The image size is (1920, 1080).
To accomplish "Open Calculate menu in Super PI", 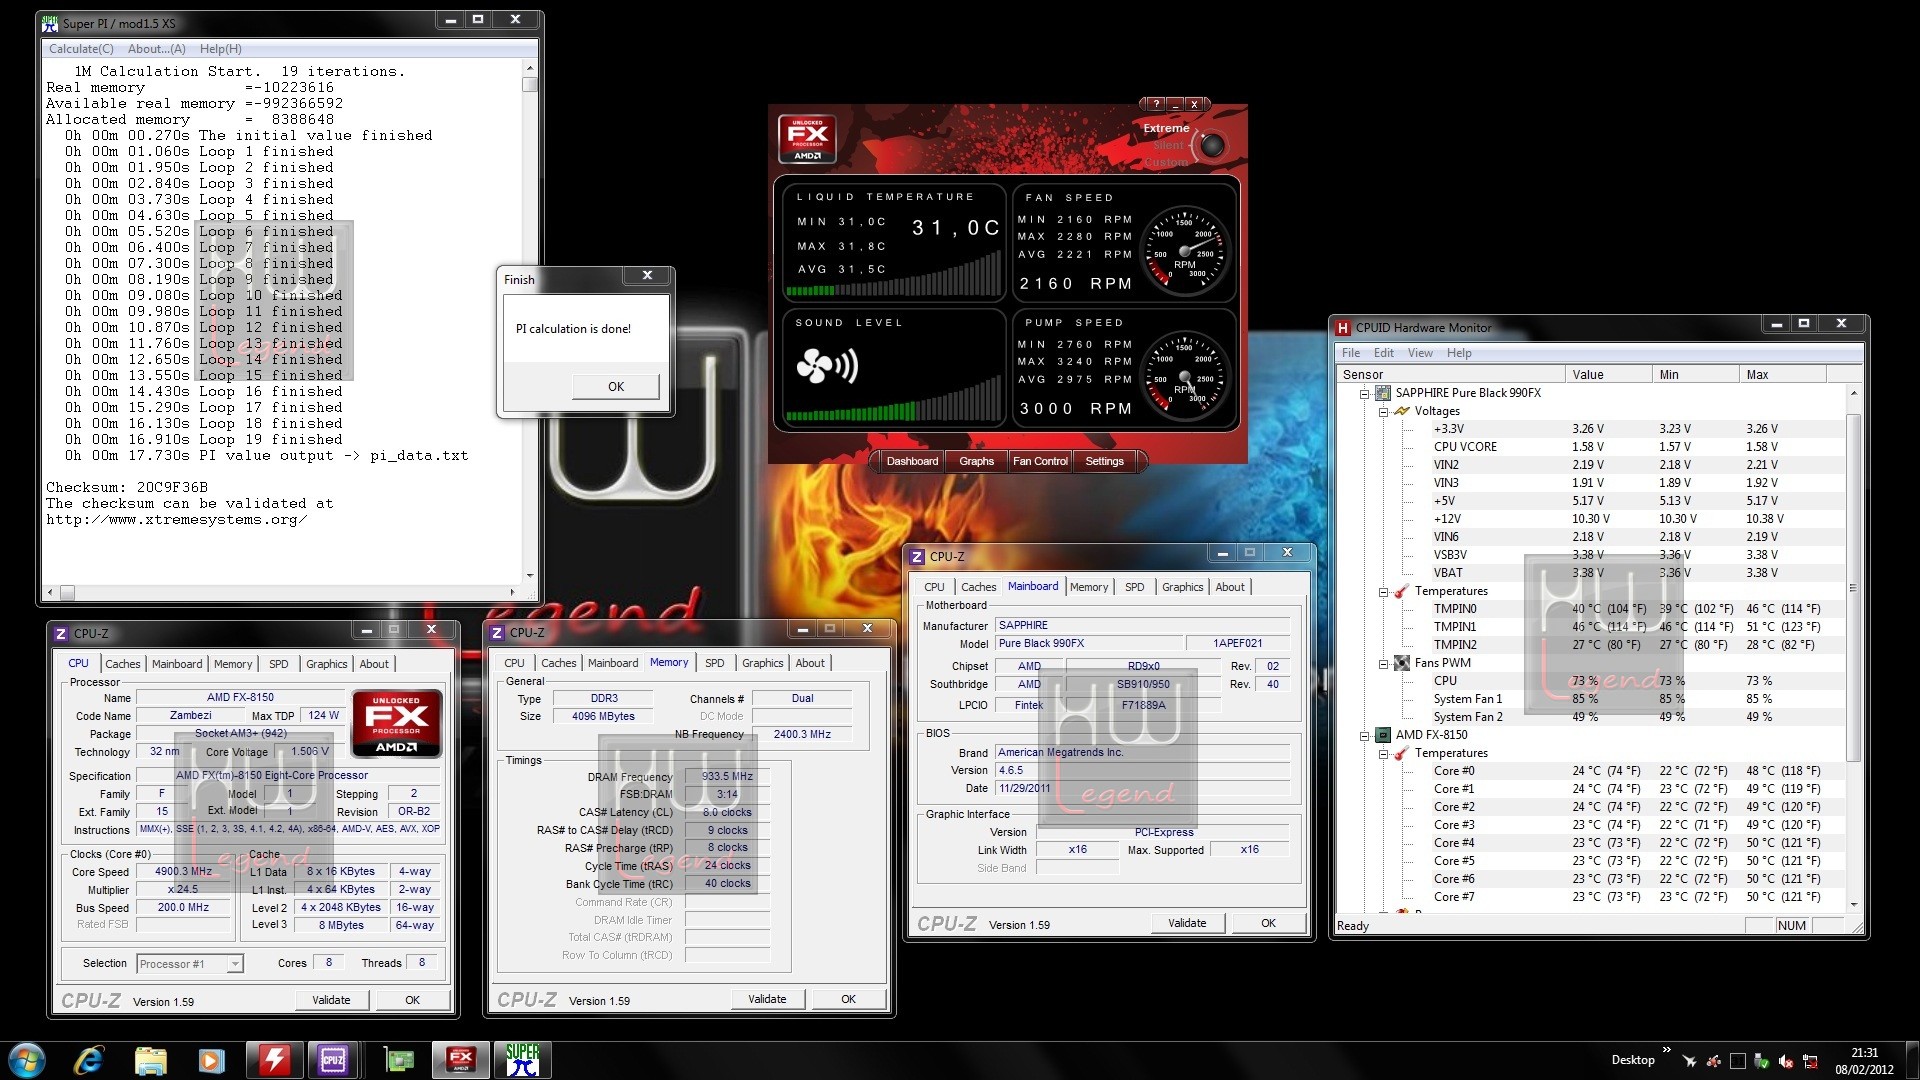I will tap(81, 49).
